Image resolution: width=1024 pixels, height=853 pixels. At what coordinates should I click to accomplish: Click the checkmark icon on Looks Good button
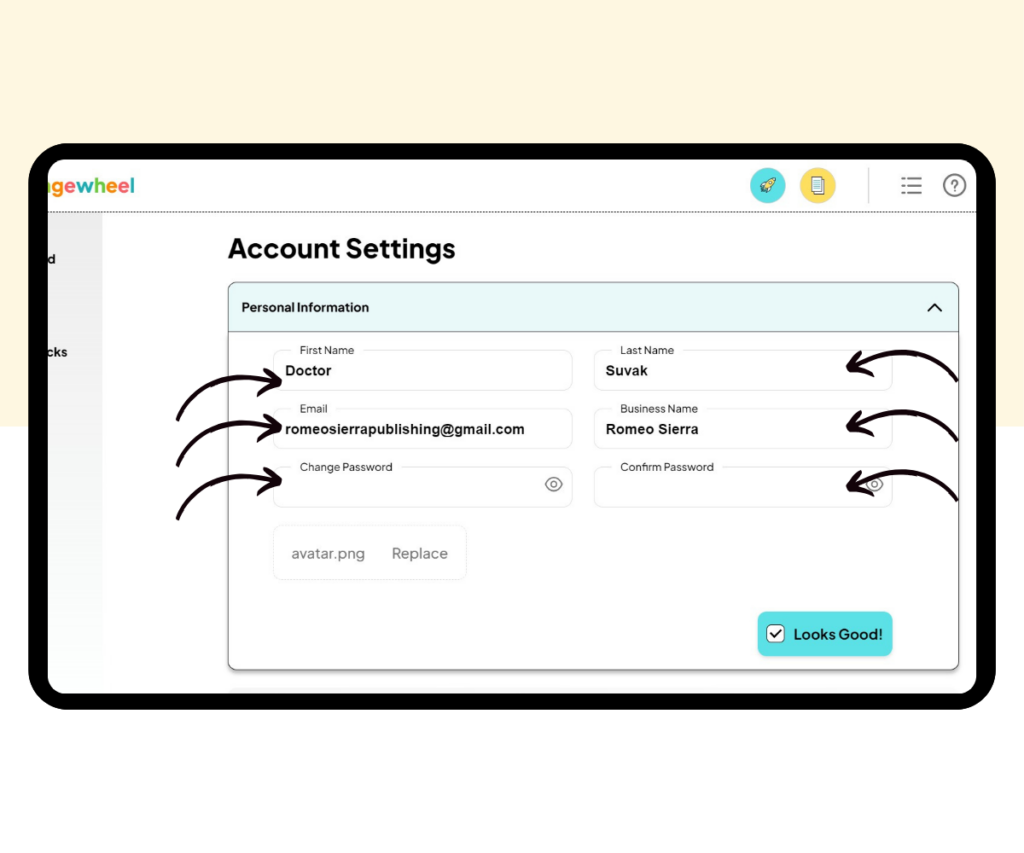(x=776, y=633)
